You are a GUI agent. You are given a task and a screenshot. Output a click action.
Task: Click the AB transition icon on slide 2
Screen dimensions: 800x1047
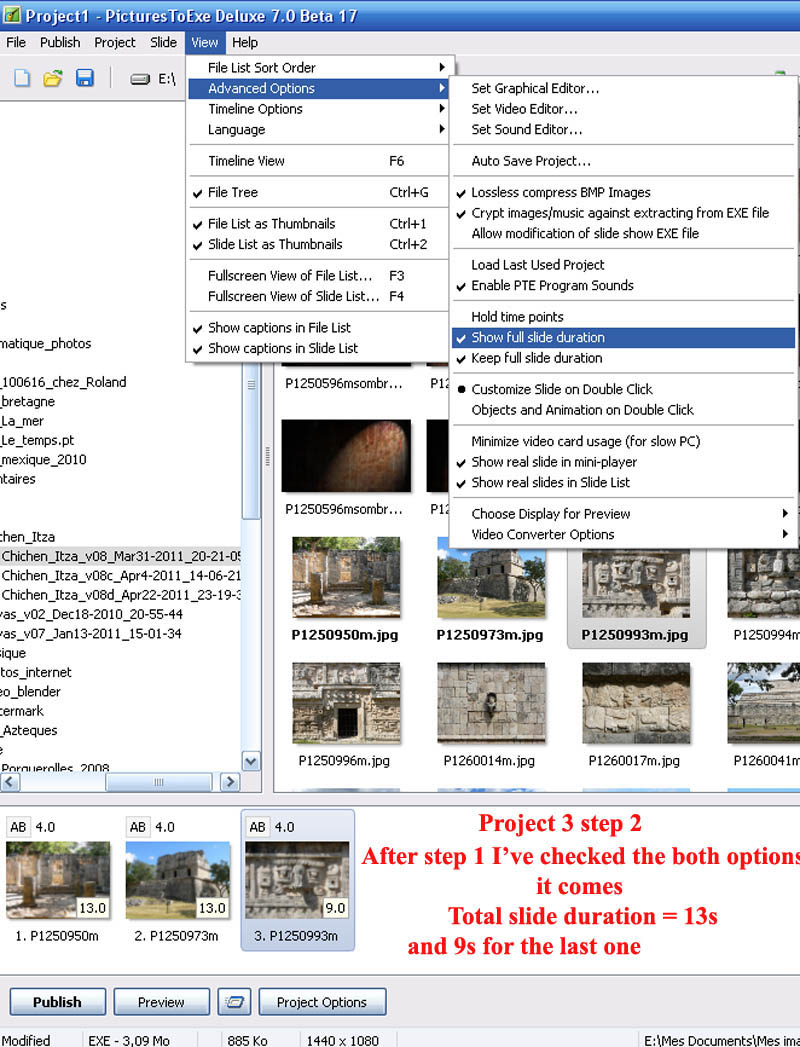pyautogui.click(x=138, y=827)
